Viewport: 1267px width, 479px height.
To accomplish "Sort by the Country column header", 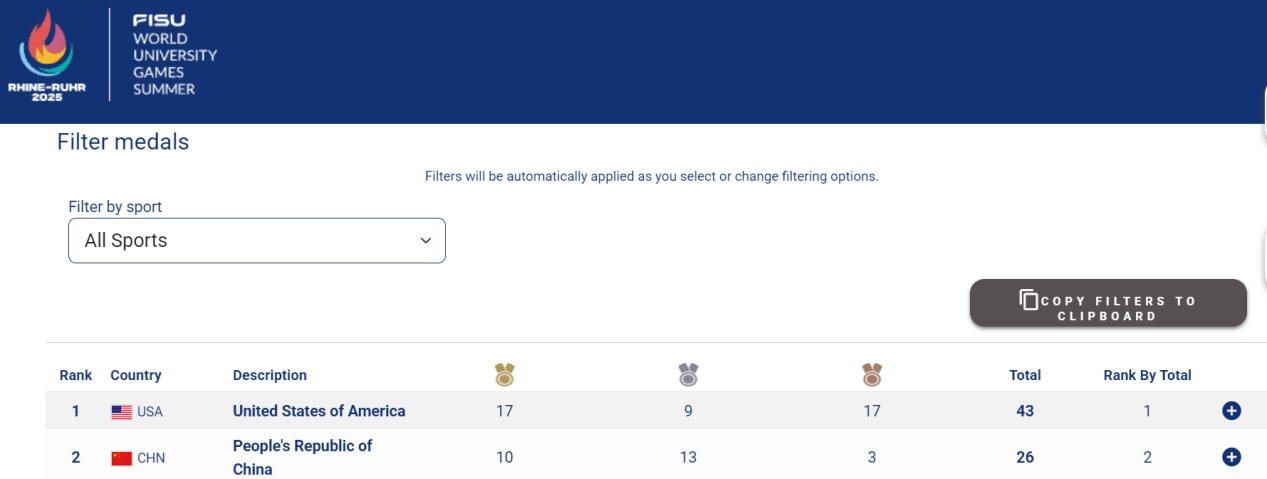I will 136,375.
